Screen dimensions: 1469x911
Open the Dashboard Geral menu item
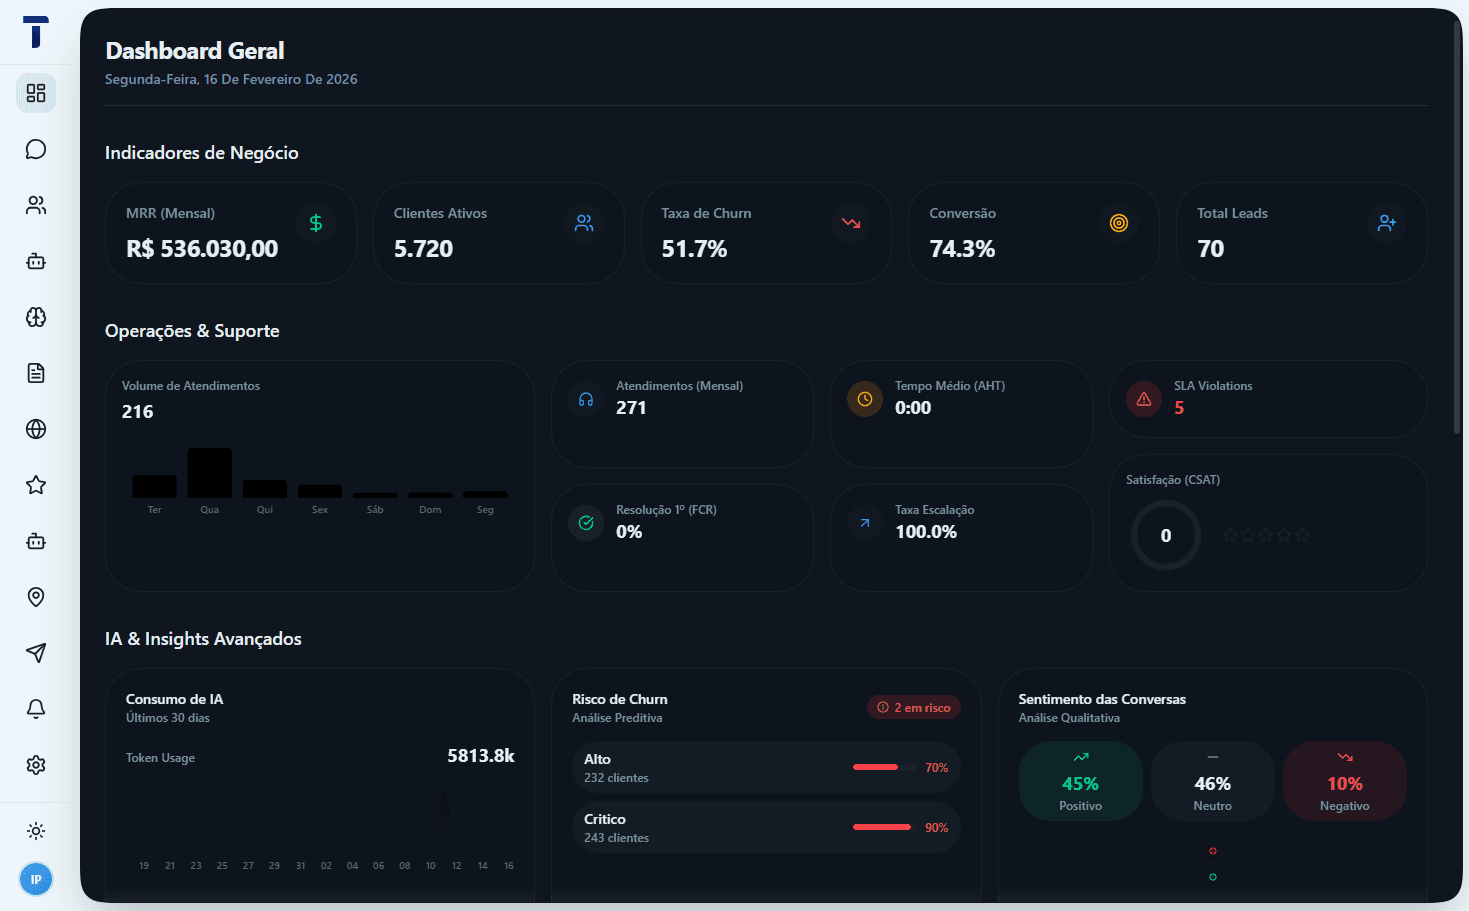pos(36,92)
